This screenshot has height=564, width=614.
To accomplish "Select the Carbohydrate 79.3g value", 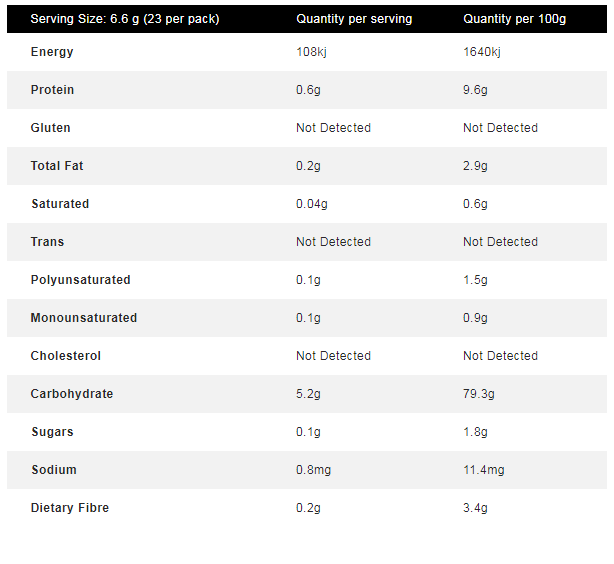I will 479,394.
